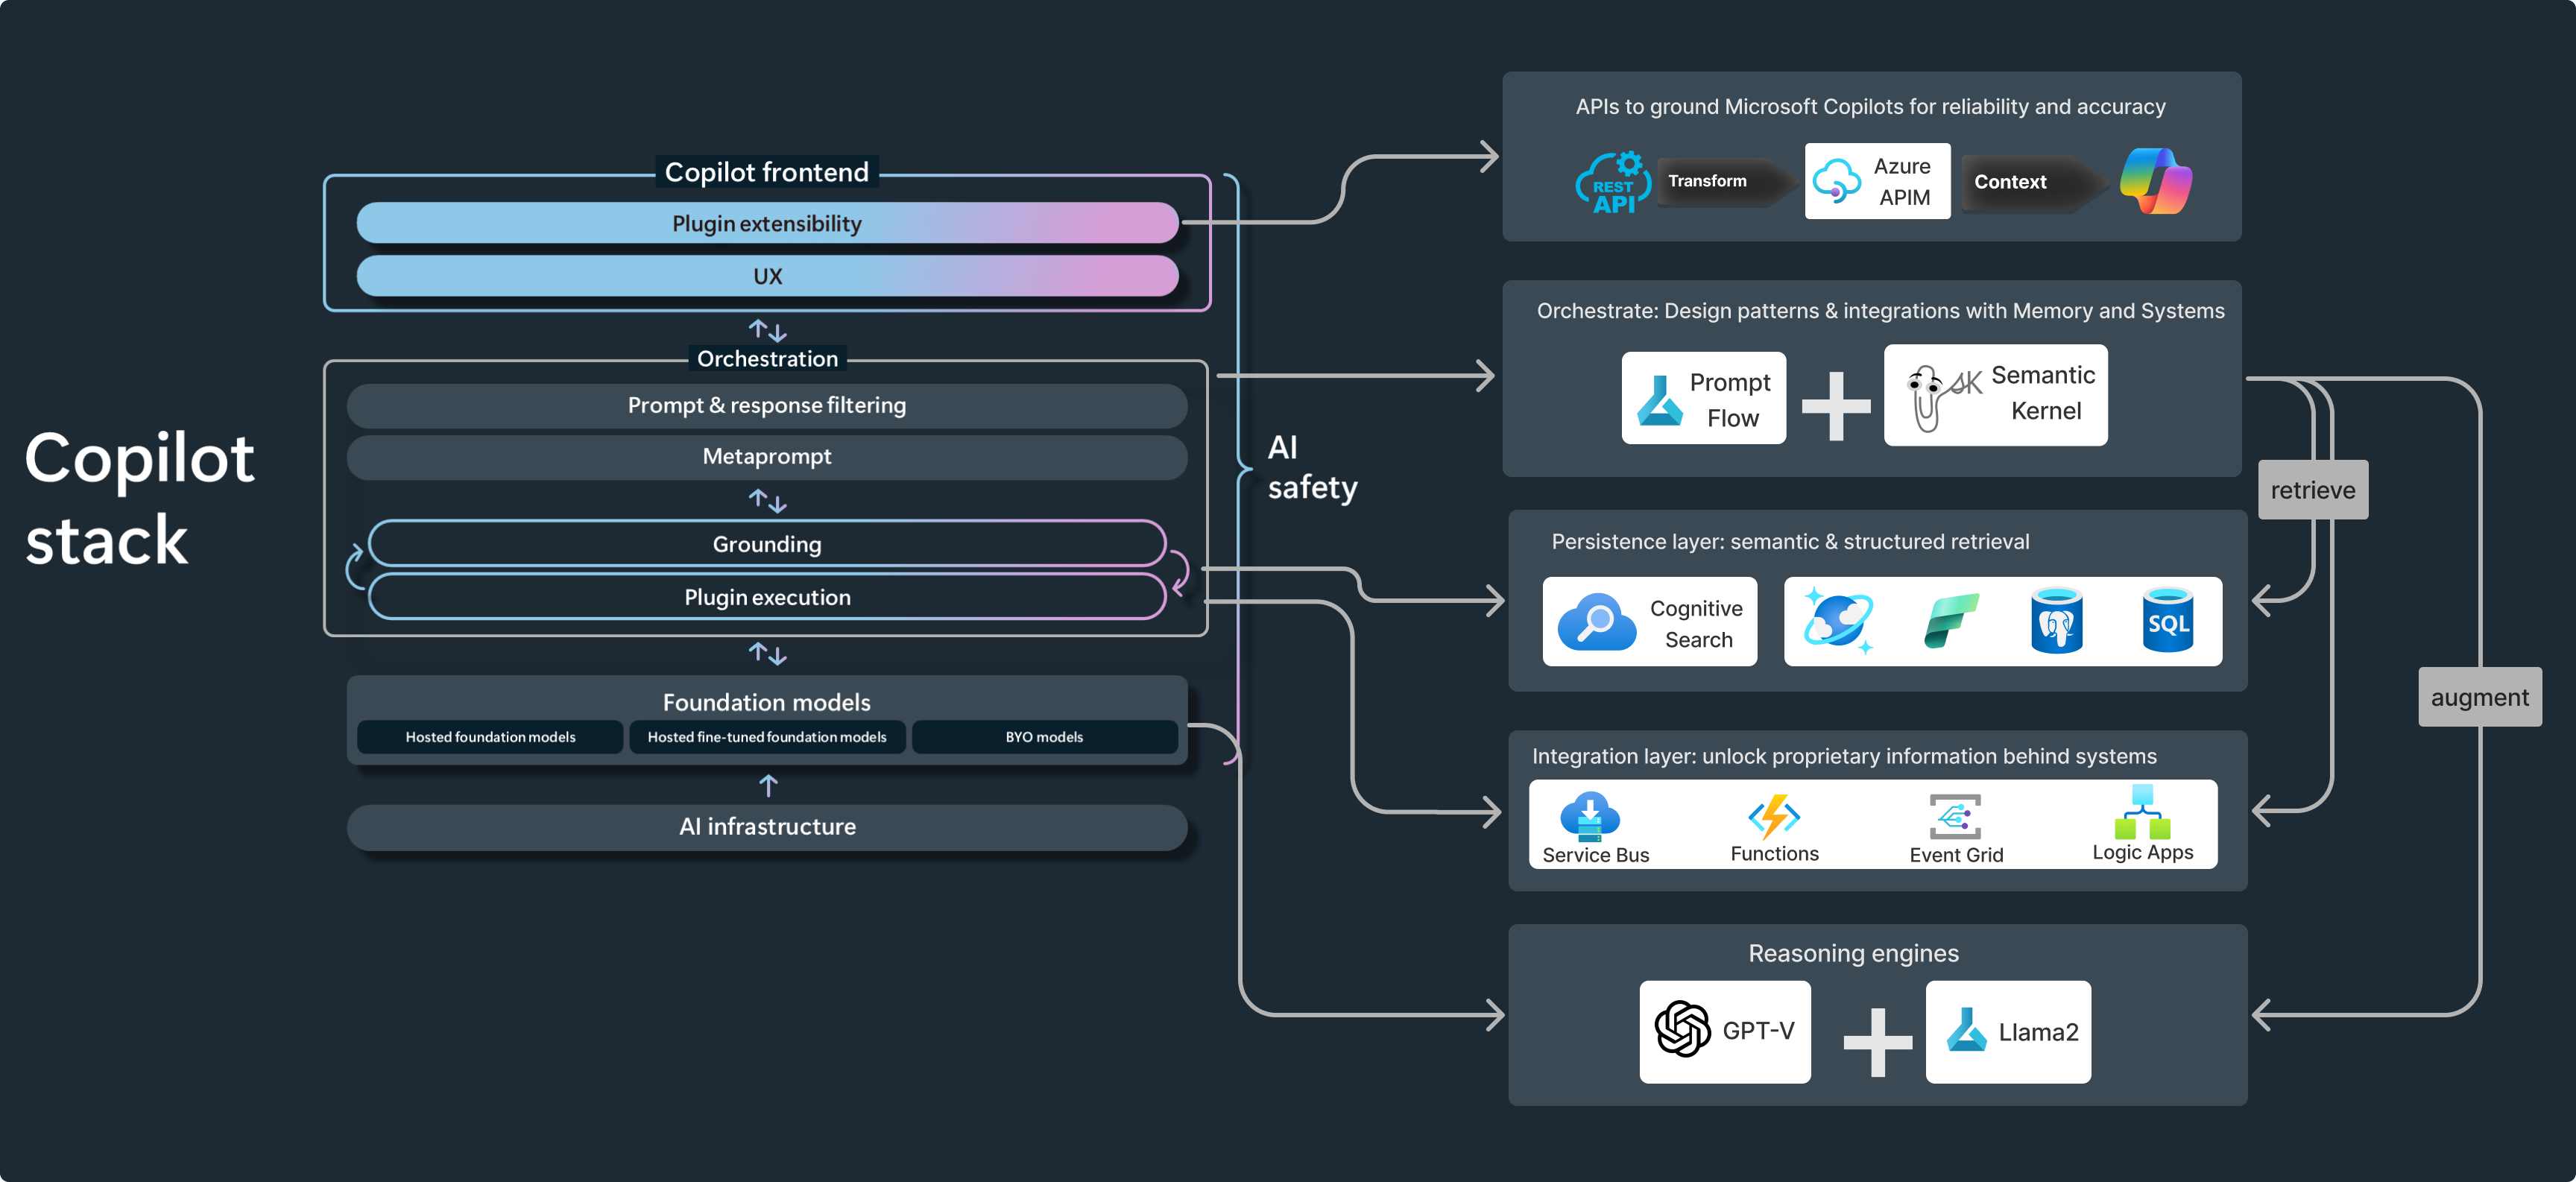Click the Prompt Flow card
The image size is (2576, 1182).
[1703, 398]
